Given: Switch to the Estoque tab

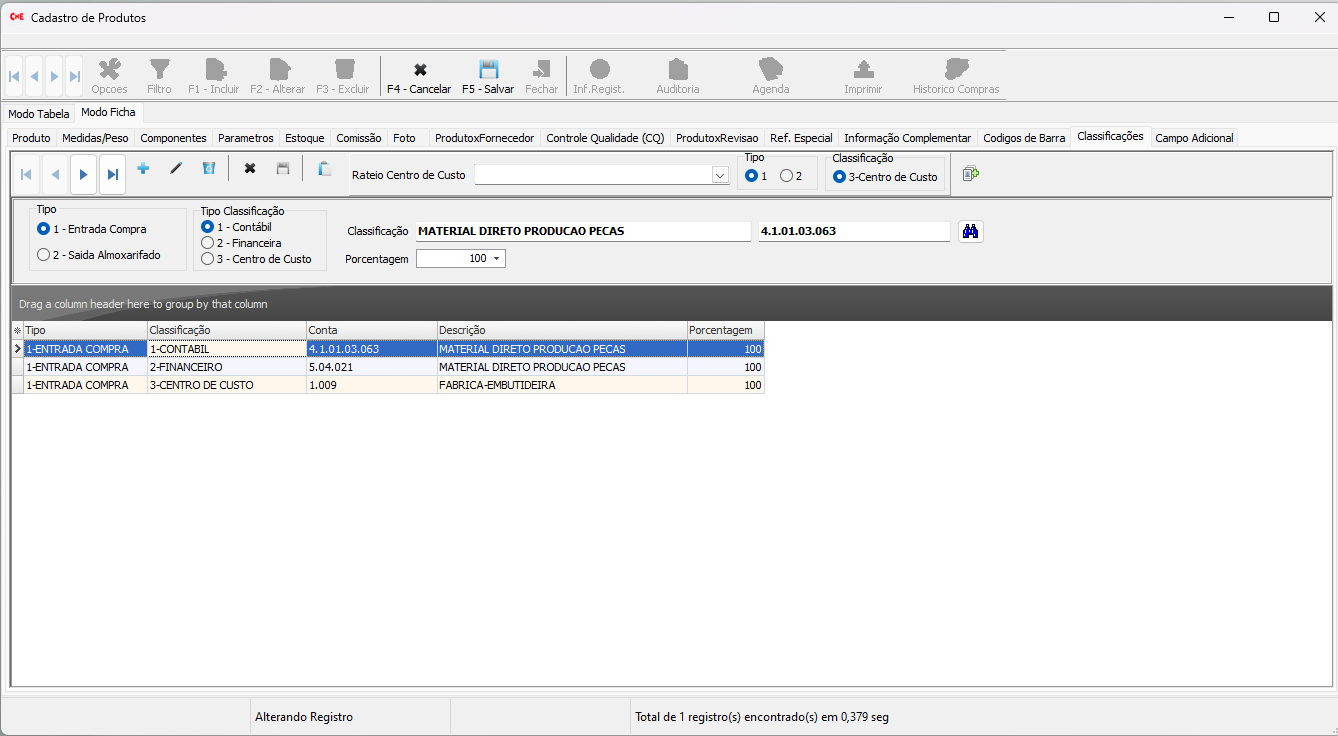Looking at the screenshot, I should (304, 138).
